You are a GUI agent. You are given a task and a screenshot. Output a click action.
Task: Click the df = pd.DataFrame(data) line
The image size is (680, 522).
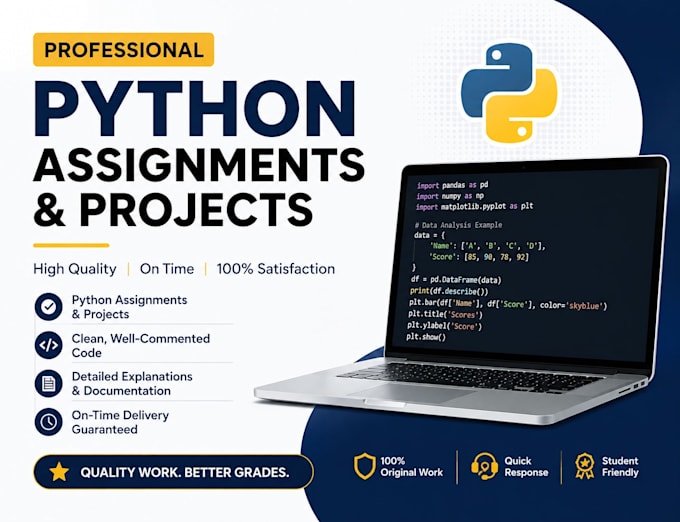[456, 280]
